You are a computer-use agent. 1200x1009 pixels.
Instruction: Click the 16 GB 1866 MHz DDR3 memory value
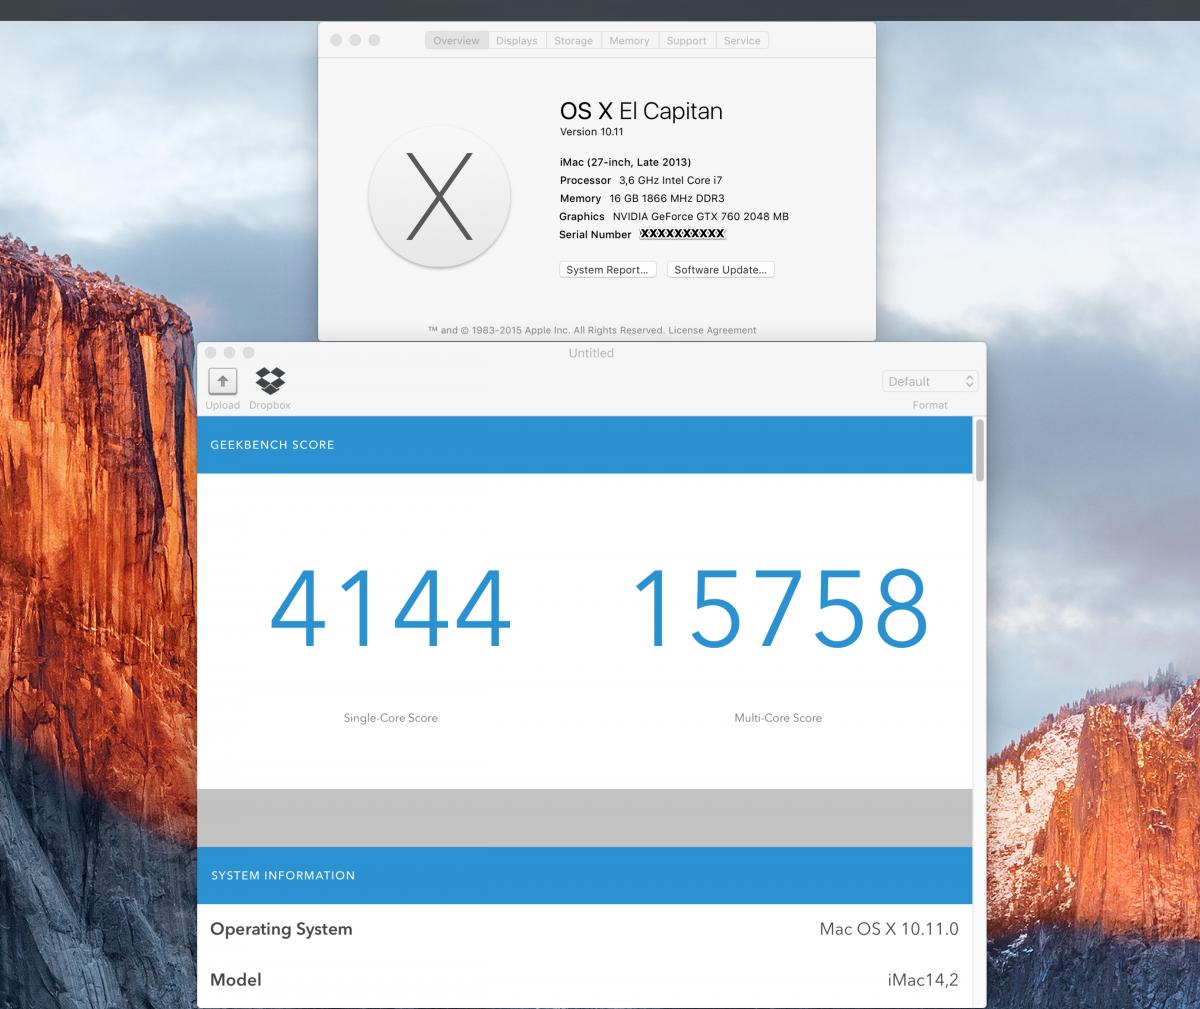tap(667, 198)
